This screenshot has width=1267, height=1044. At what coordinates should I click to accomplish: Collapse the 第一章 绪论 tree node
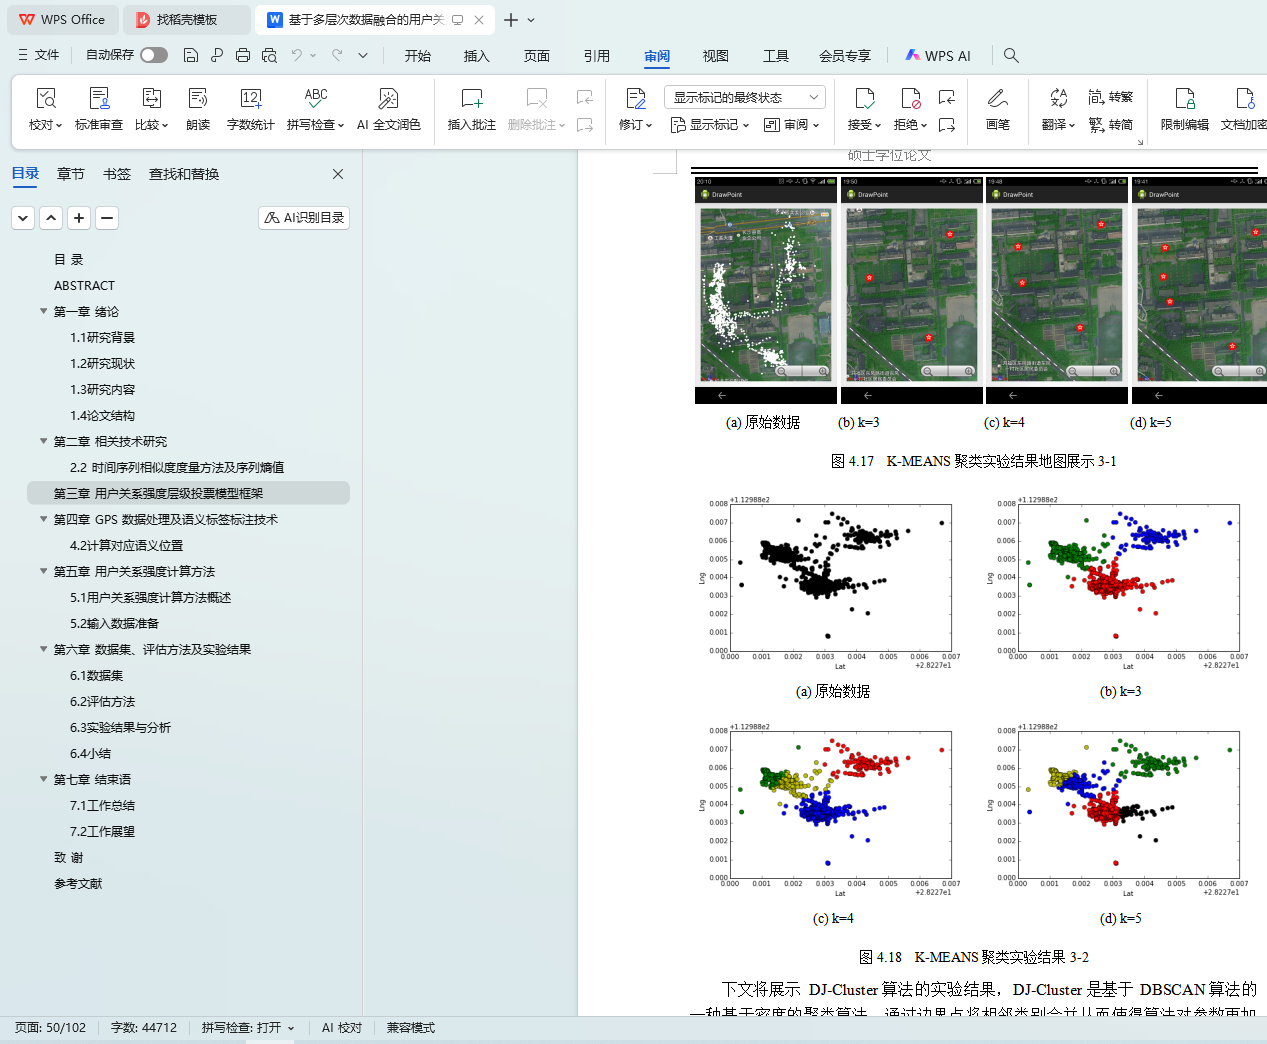click(x=43, y=311)
